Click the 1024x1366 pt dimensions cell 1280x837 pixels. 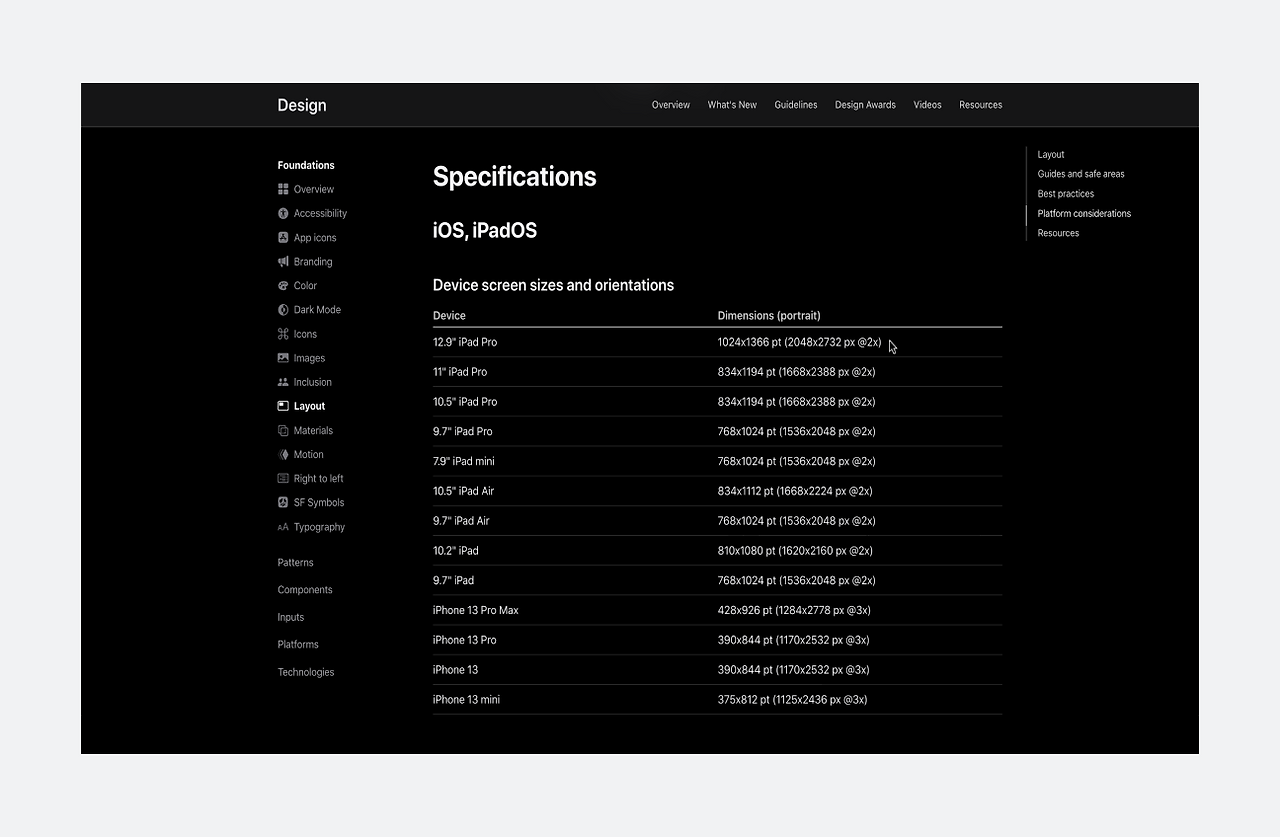(800, 342)
